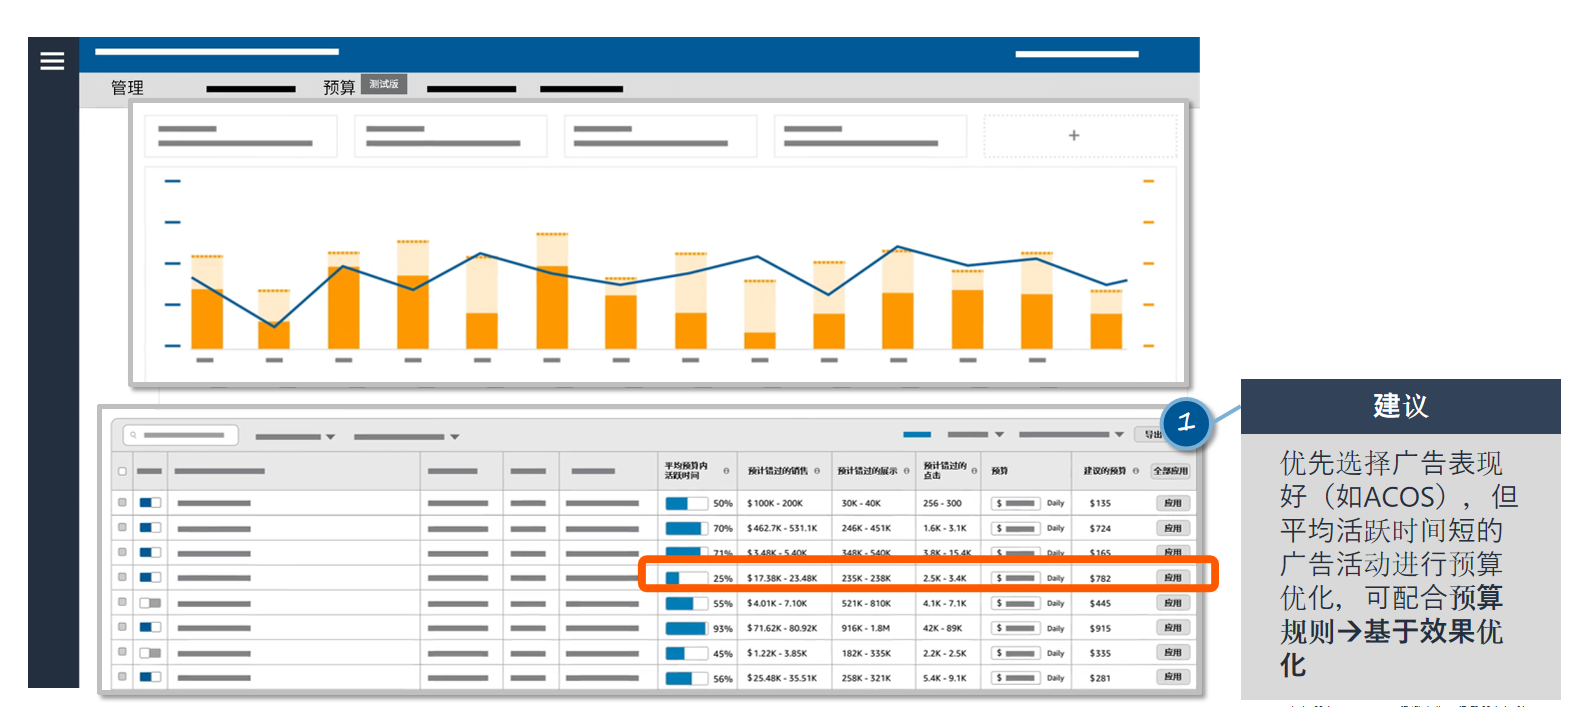Click the magnifier icon in the search box

coord(133,435)
